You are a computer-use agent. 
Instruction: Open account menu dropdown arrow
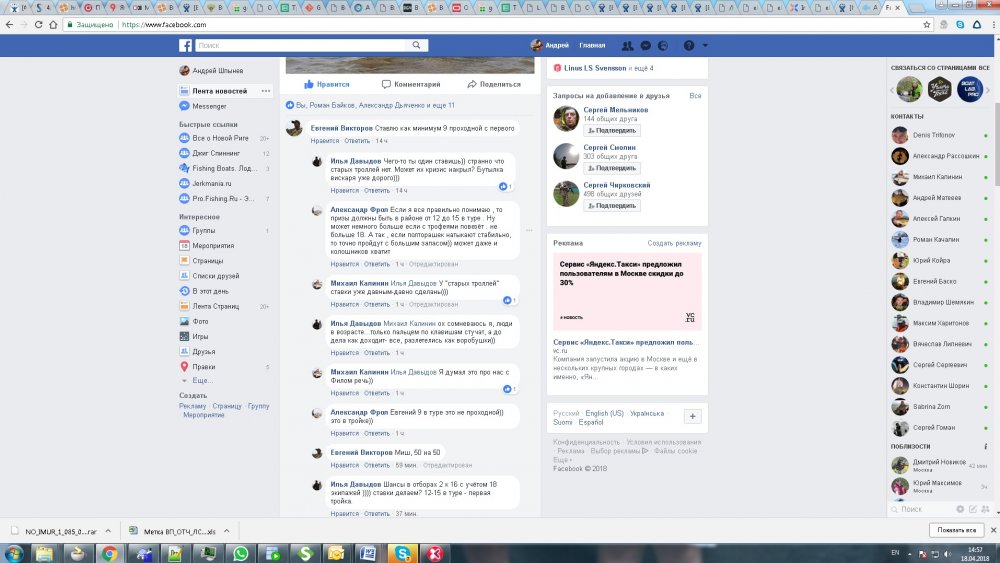[x=705, y=46]
